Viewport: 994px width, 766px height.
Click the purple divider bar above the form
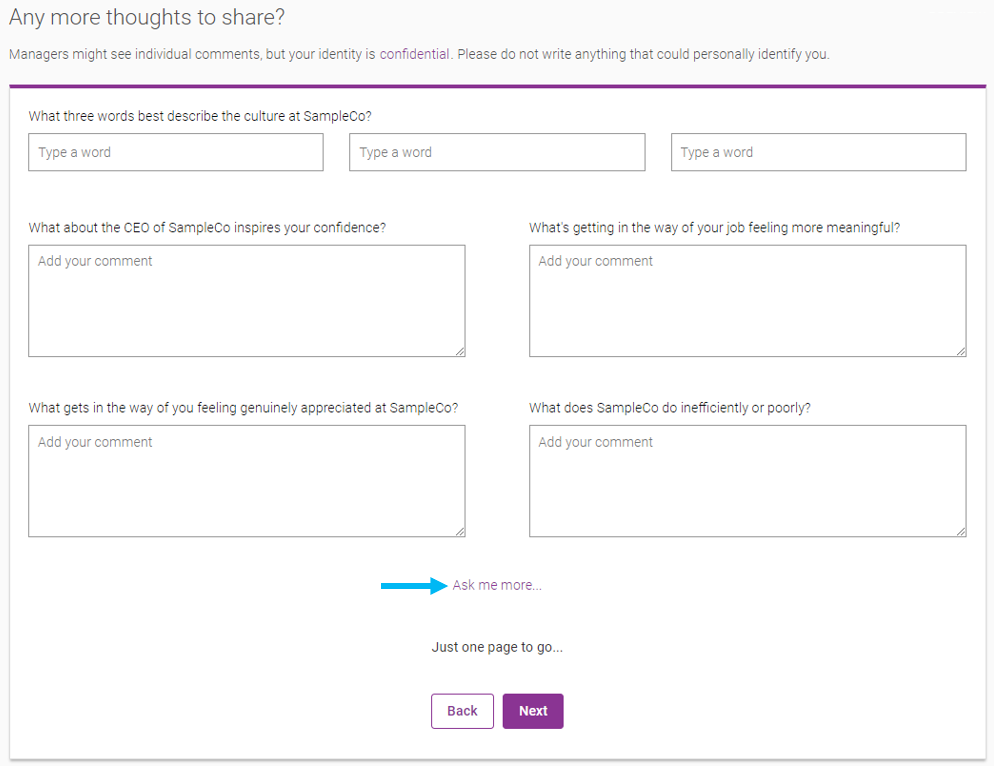pos(497,85)
